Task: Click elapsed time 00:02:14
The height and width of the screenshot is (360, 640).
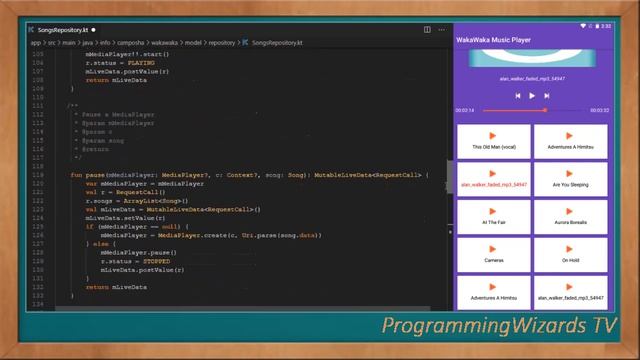Action: (465, 110)
